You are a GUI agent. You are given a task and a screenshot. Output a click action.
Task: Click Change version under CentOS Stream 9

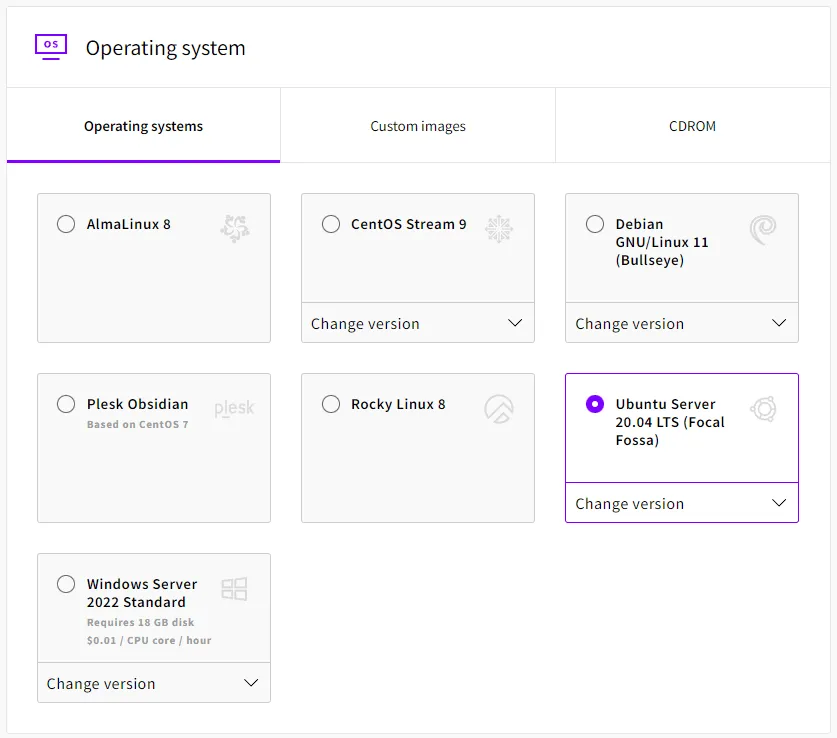[x=417, y=323]
